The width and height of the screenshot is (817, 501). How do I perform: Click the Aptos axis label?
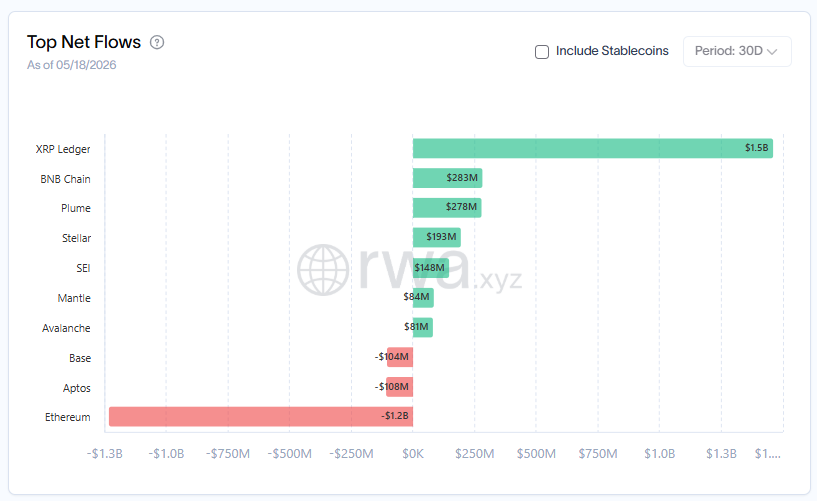tap(77, 389)
